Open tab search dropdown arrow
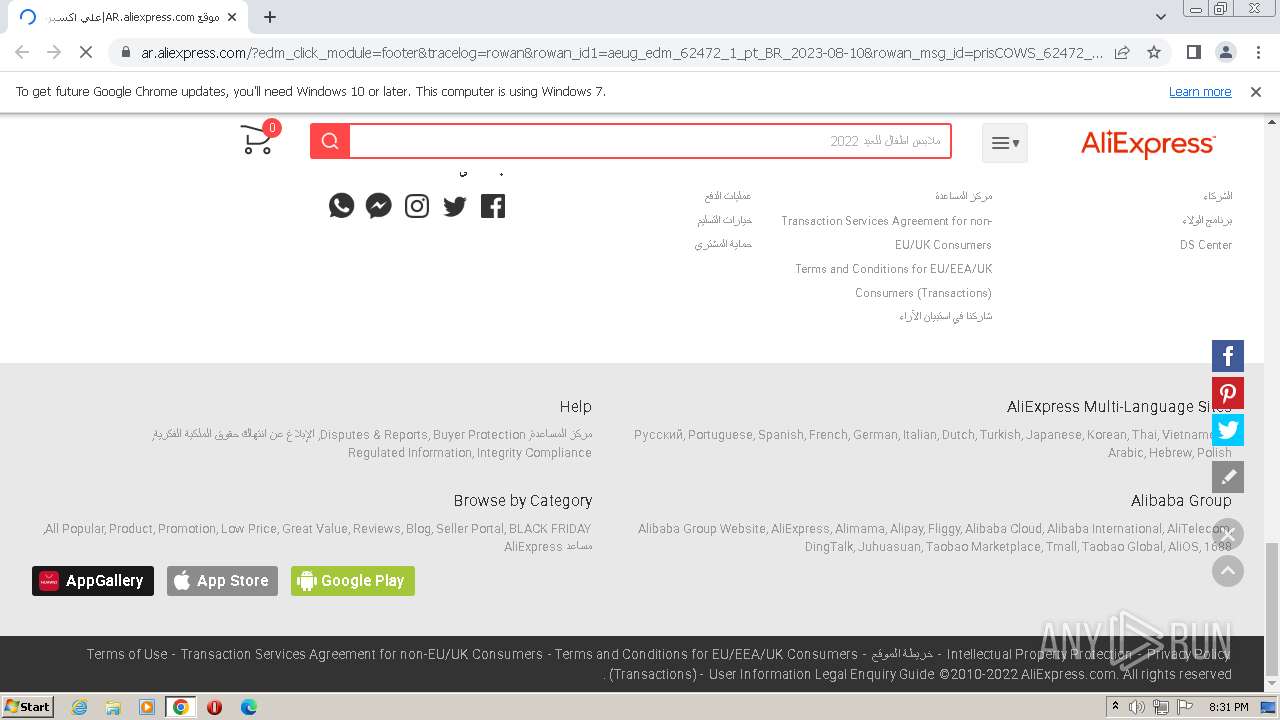 (1161, 17)
